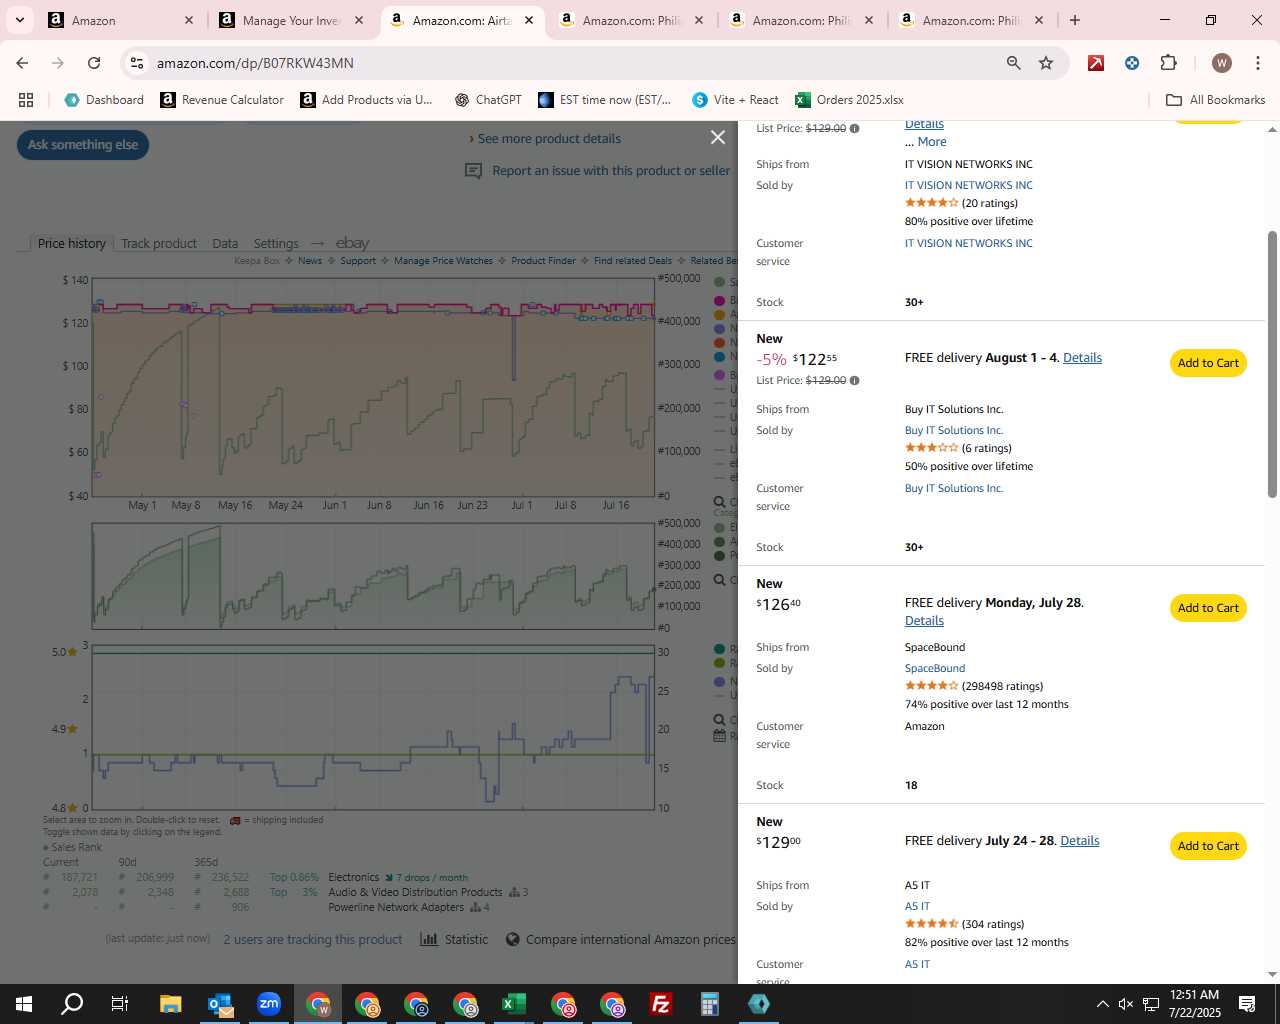Open Outlook from the taskbar
The height and width of the screenshot is (1024, 1280).
click(220, 1004)
